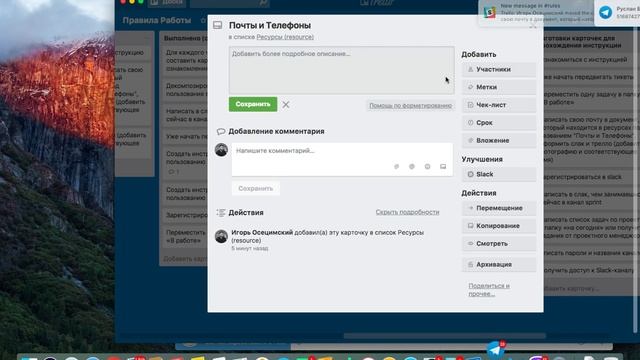Open the Slack power-up button
640x360 pixels.
click(499, 174)
